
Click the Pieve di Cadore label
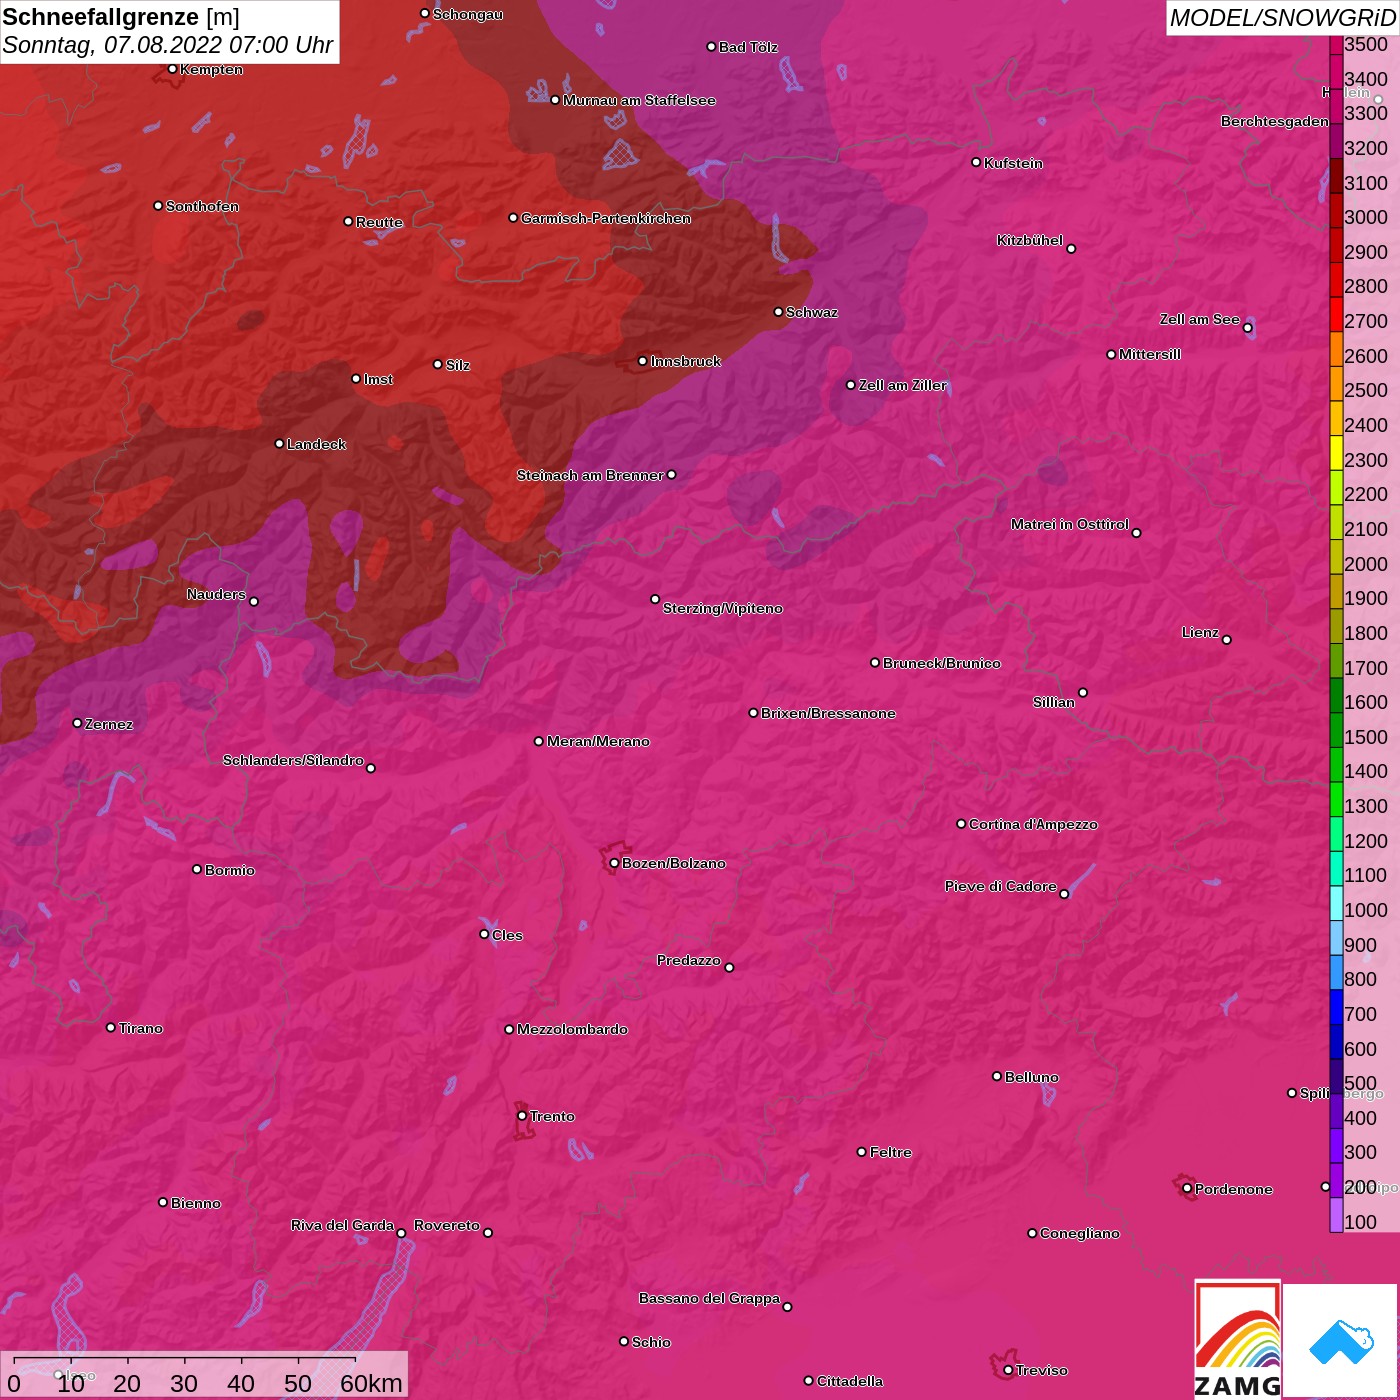[x=1001, y=886]
